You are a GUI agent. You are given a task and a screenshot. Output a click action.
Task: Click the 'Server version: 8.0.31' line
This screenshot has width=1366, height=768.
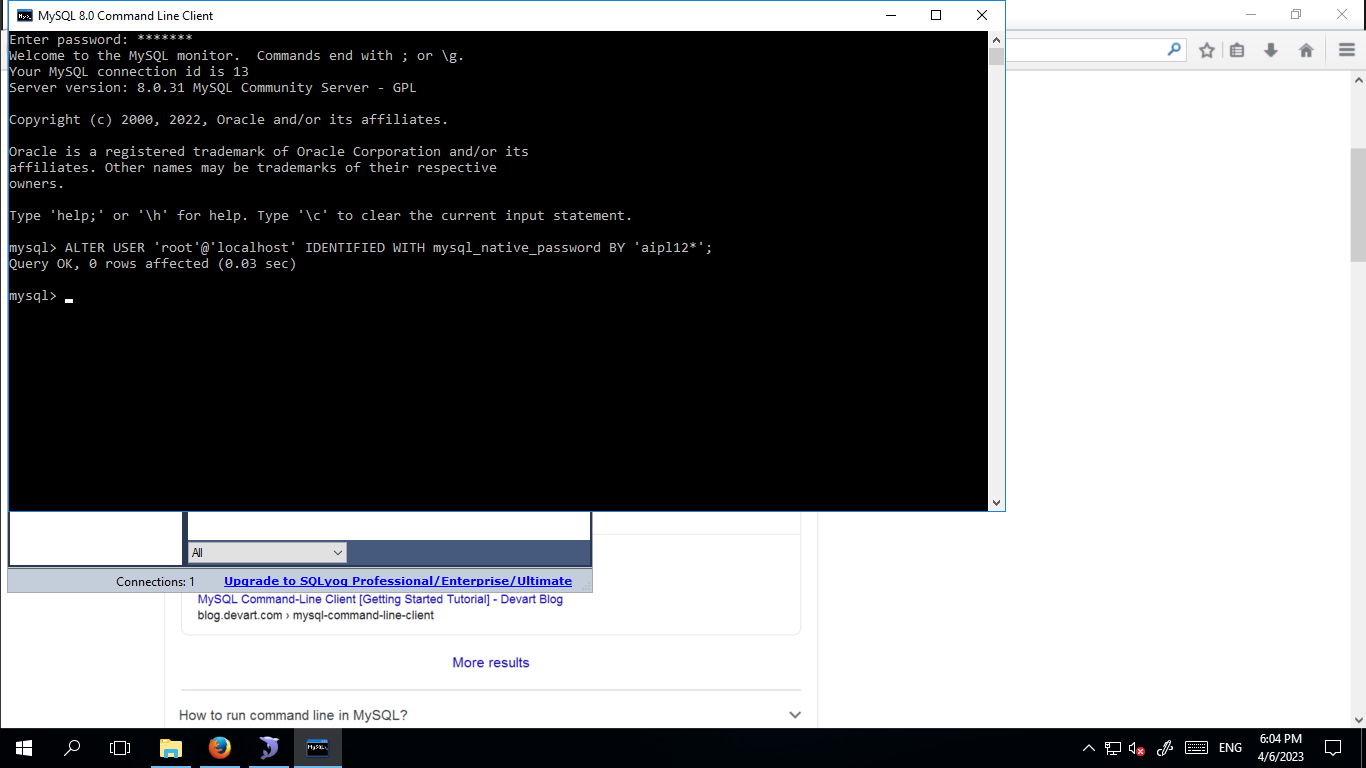point(213,88)
